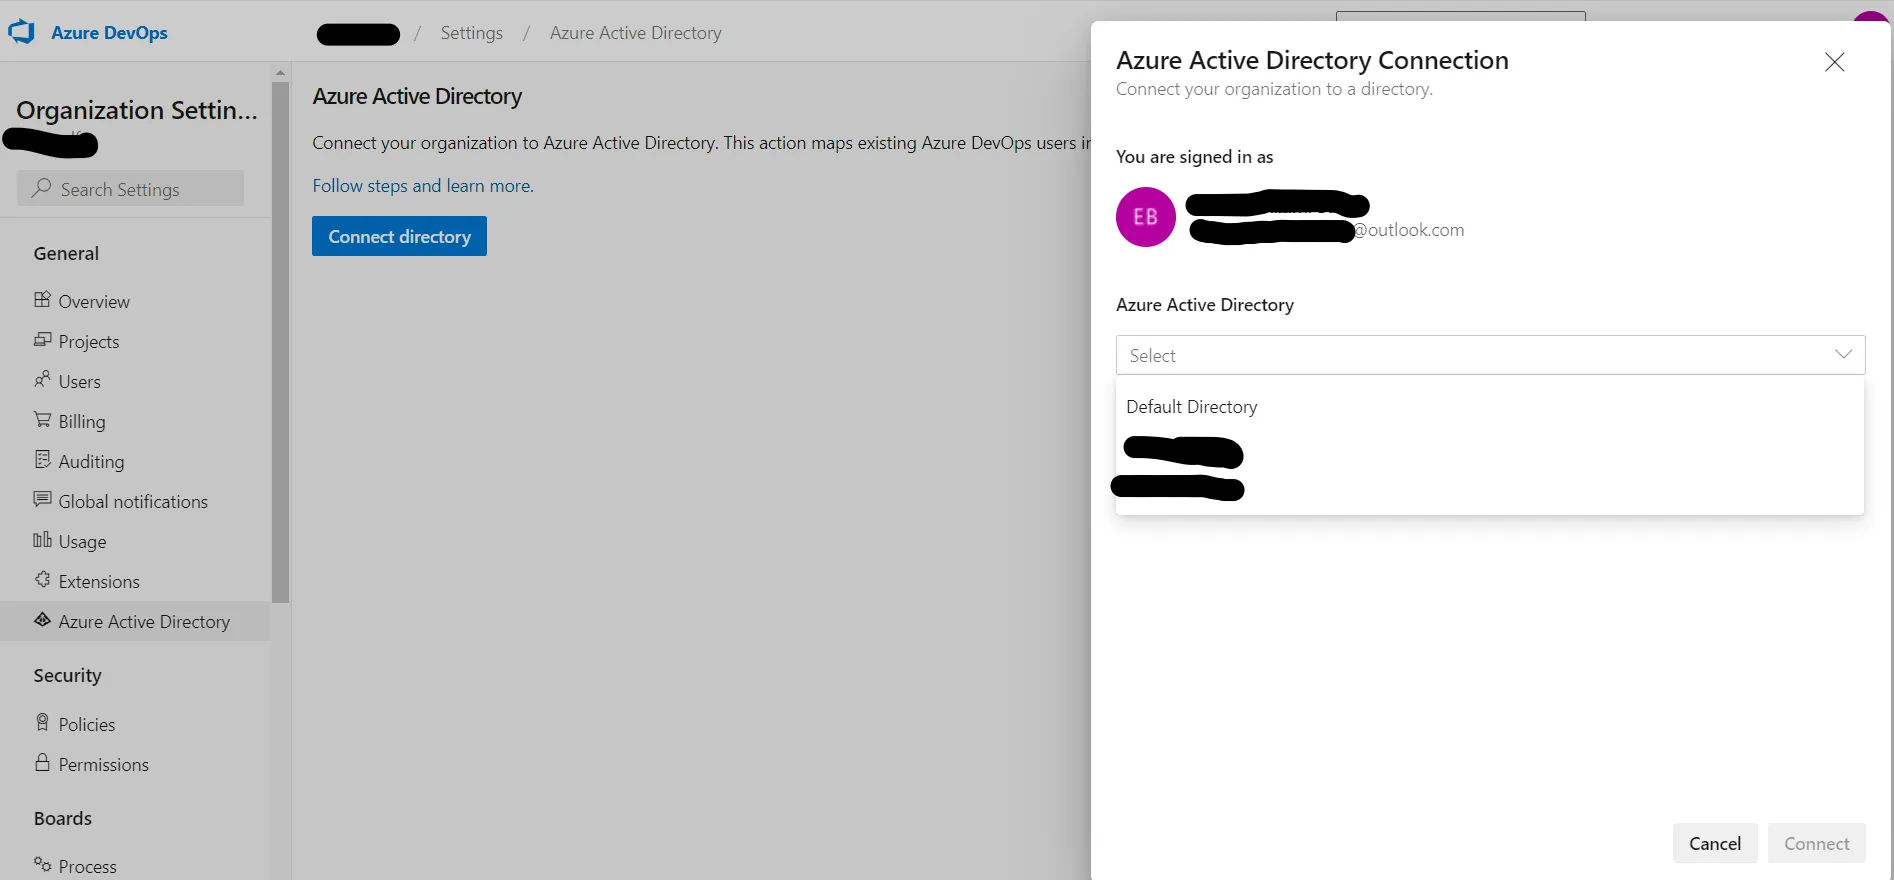Image resolution: width=1894 pixels, height=880 pixels.
Task: Click the Security section header
Action: click(67, 675)
